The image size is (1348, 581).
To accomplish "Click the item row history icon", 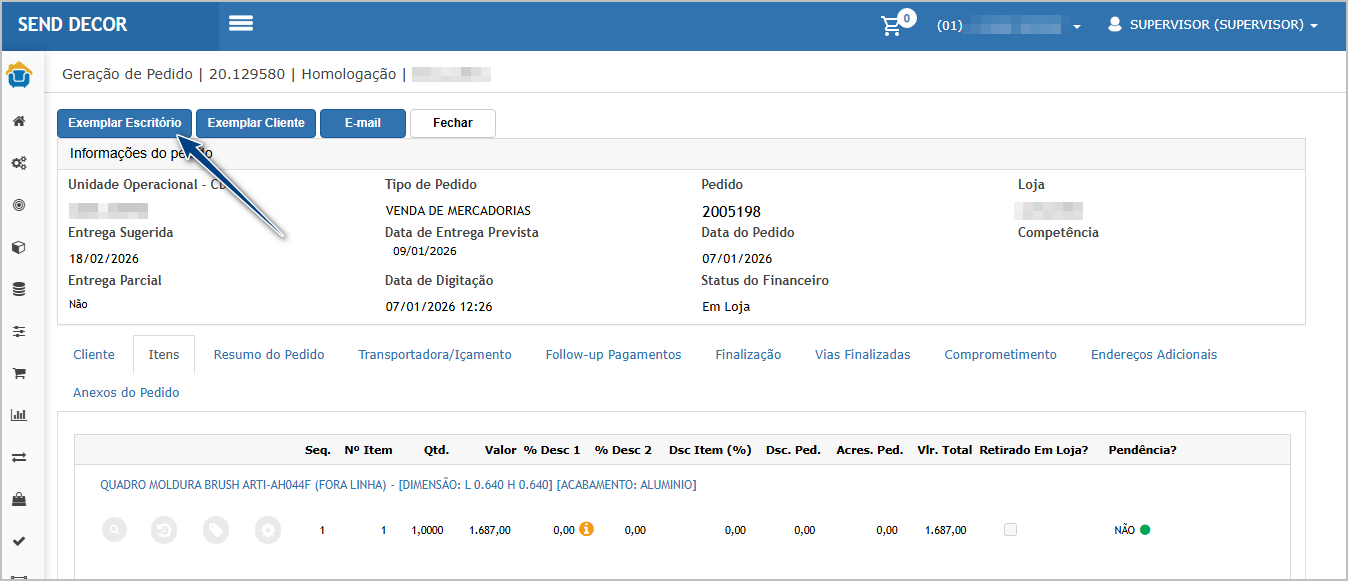I will tap(165, 530).
